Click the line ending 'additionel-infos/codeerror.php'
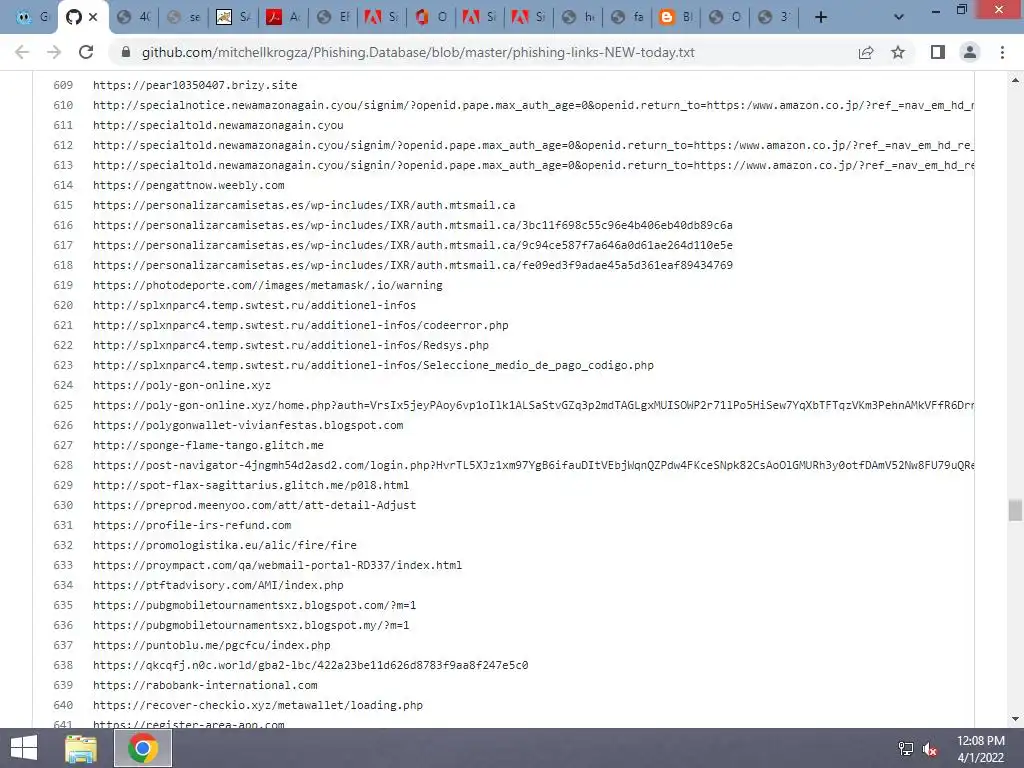 [300, 325]
